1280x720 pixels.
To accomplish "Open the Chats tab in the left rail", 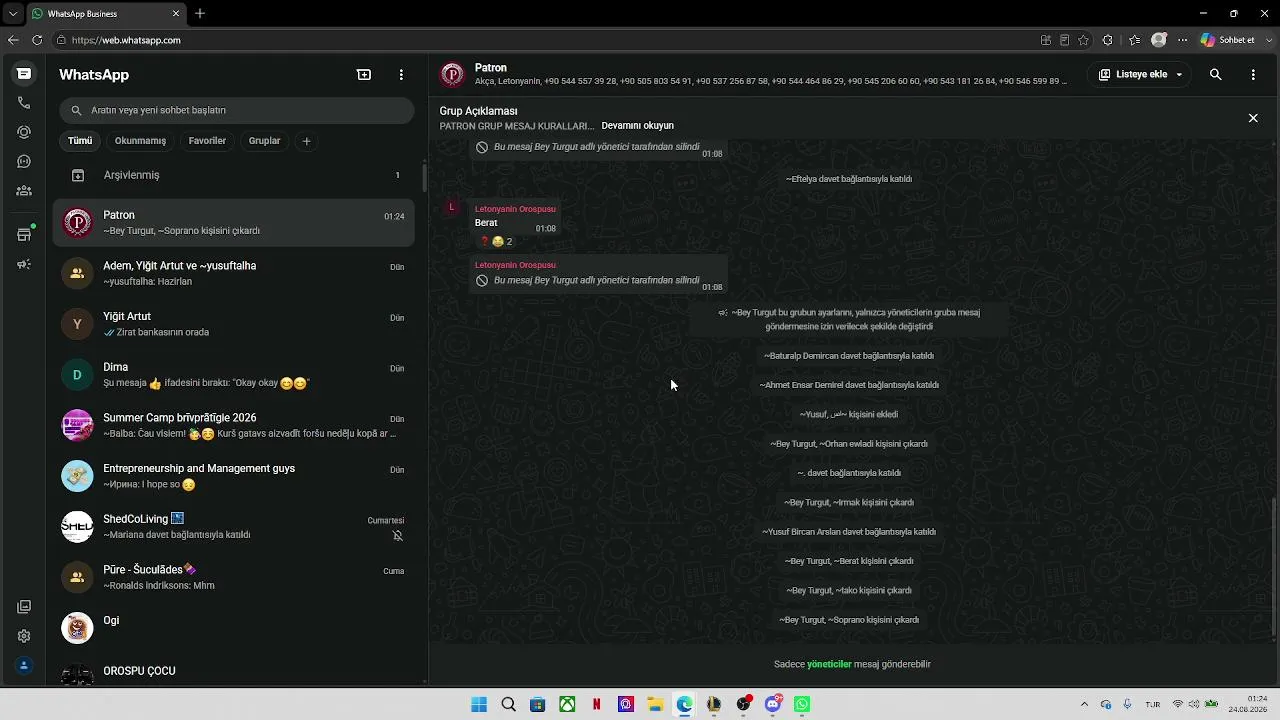I will point(24,74).
